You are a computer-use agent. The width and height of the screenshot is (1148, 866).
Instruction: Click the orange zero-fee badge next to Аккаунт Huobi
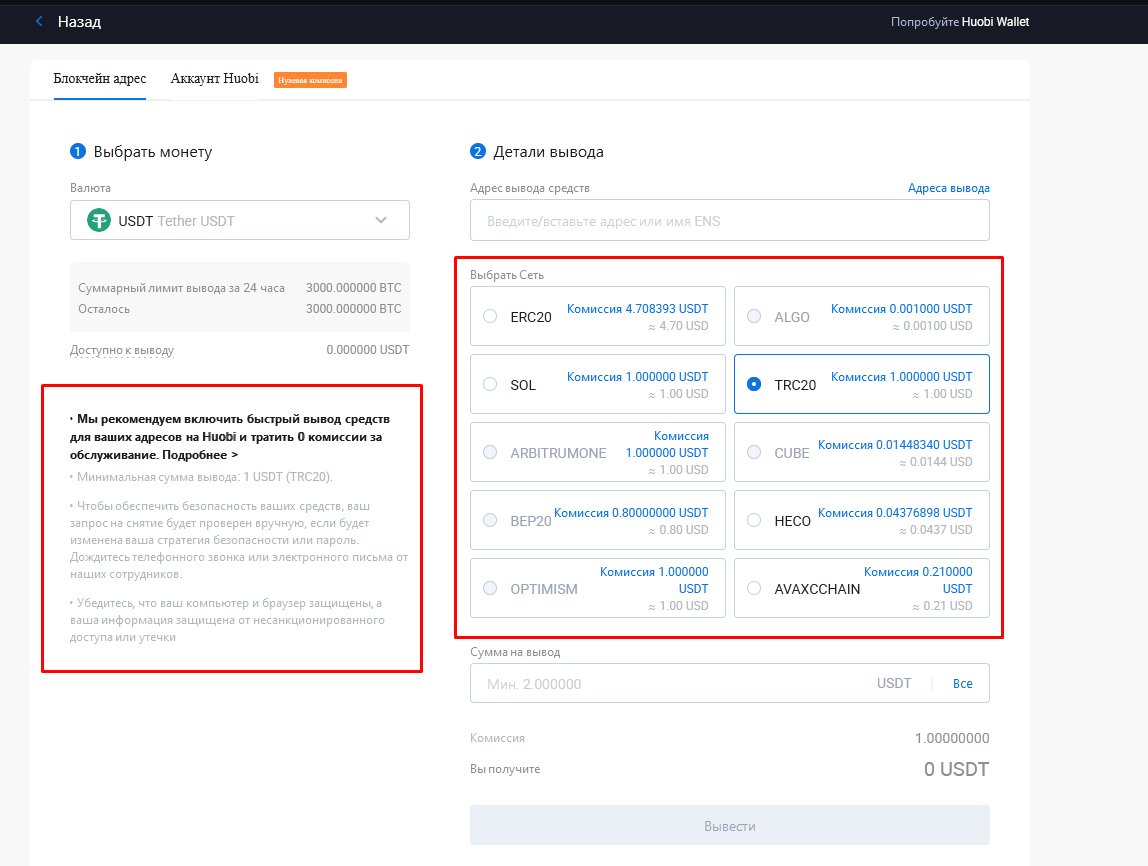(x=310, y=80)
